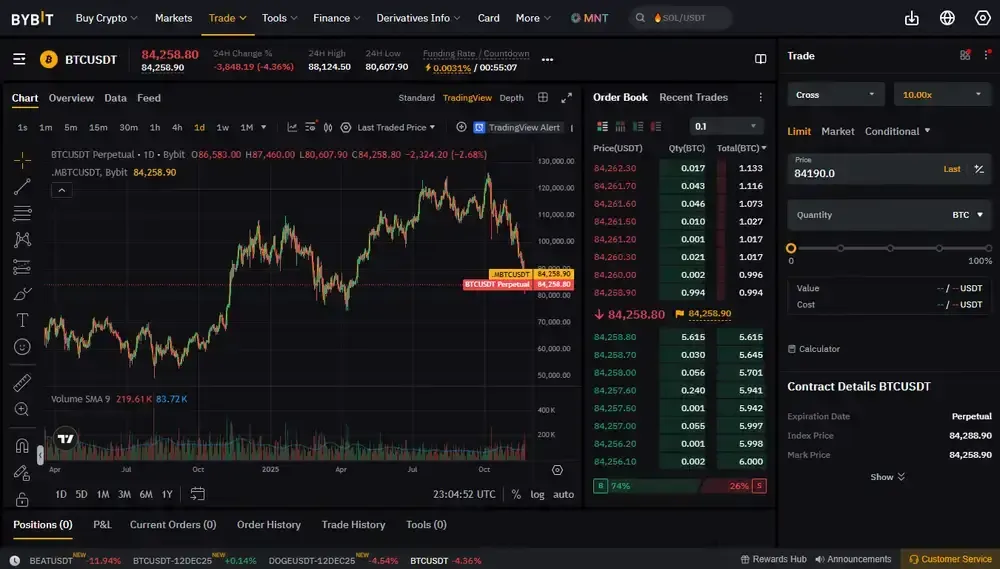Viewport: 1000px width, 569px height.
Task: Open the chart settings circle icon
Action: tap(346, 128)
